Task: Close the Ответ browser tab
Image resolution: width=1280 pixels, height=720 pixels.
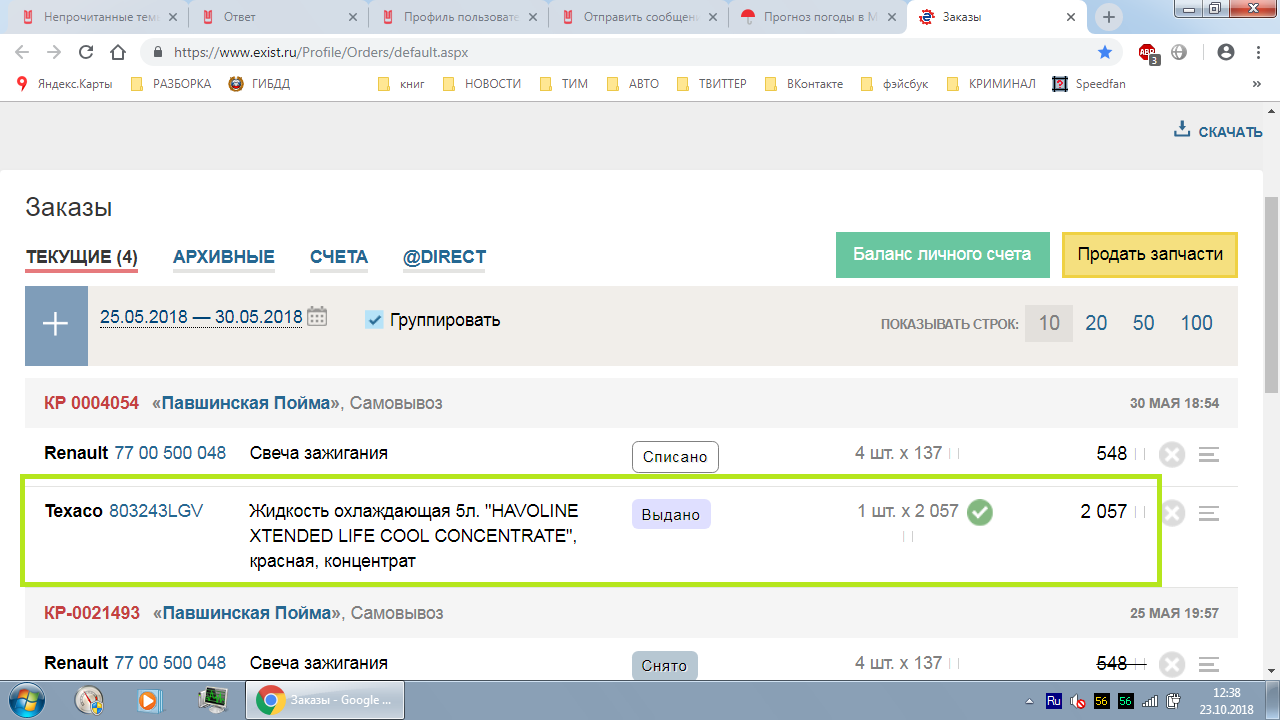Action: 354,17
